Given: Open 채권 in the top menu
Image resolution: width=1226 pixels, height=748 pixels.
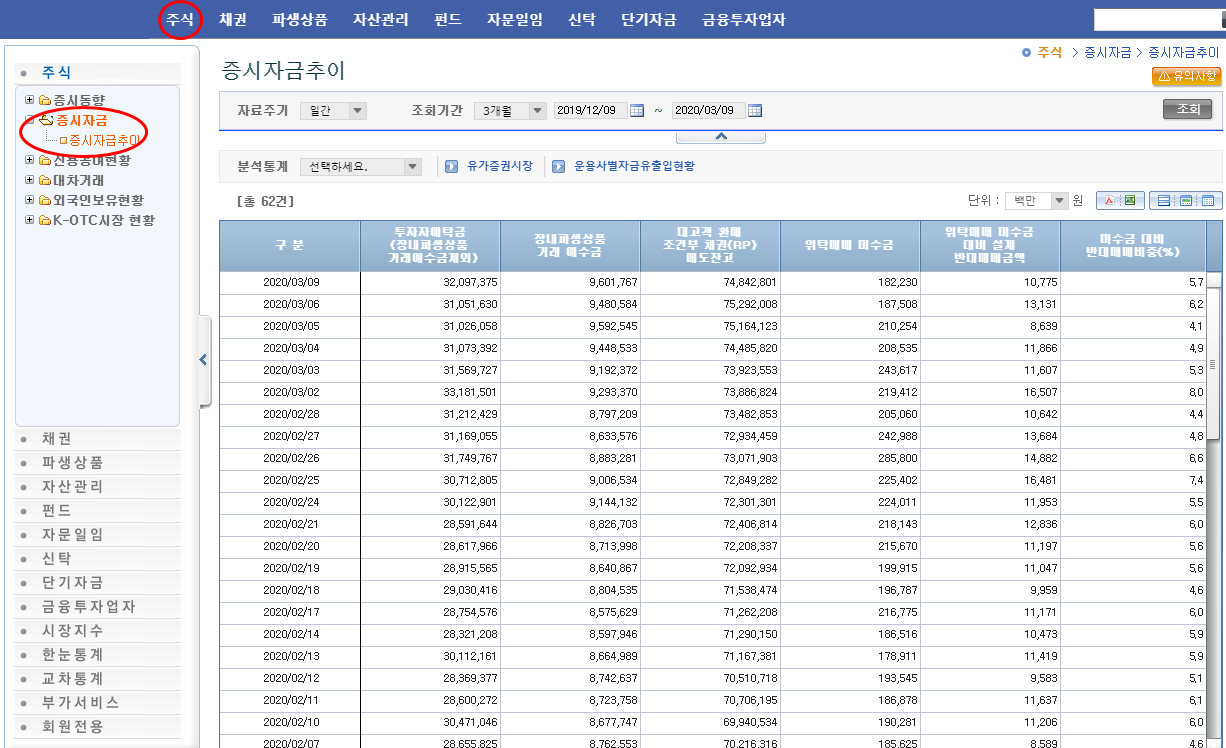Looking at the screenshot, I should (233, 19).
